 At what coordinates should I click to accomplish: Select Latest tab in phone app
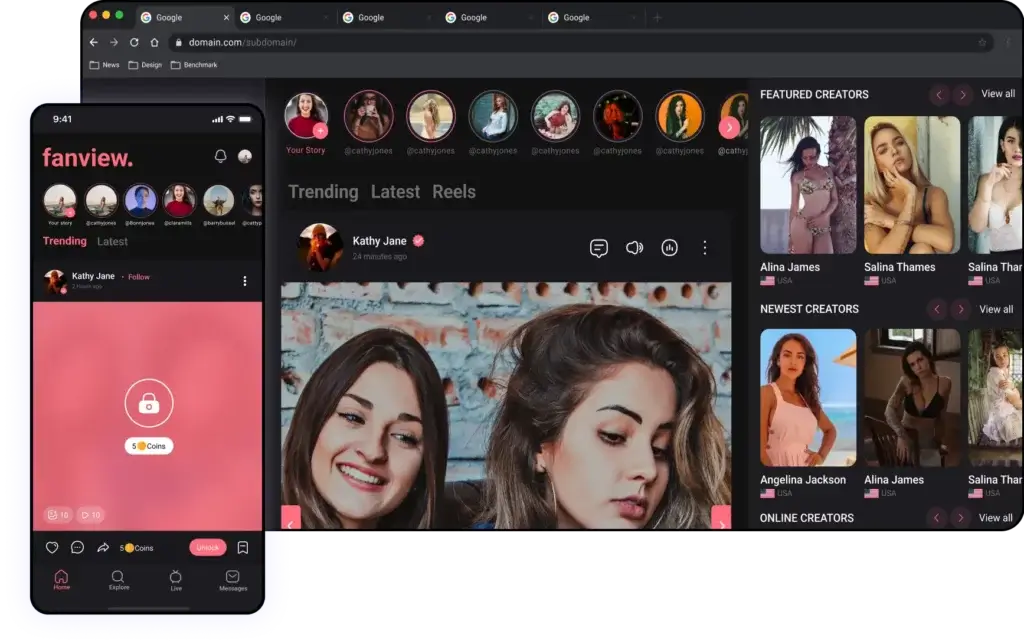[x=112, y=242]
